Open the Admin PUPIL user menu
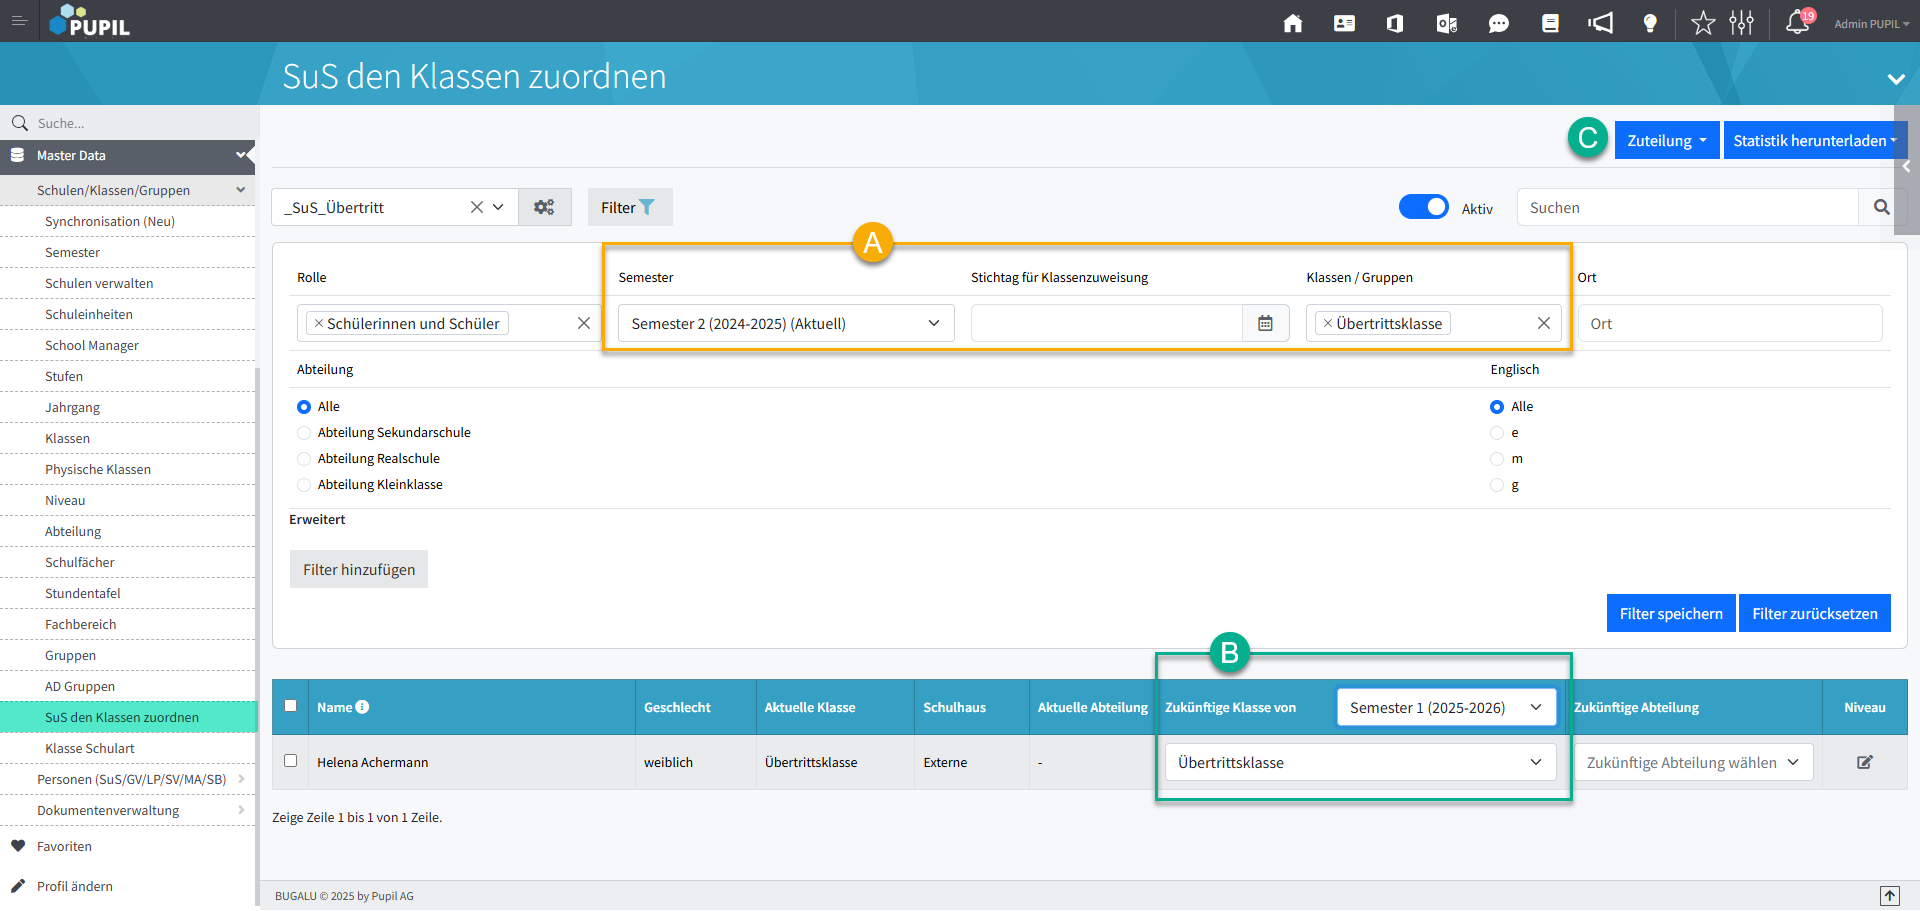 pos(1871,23)
